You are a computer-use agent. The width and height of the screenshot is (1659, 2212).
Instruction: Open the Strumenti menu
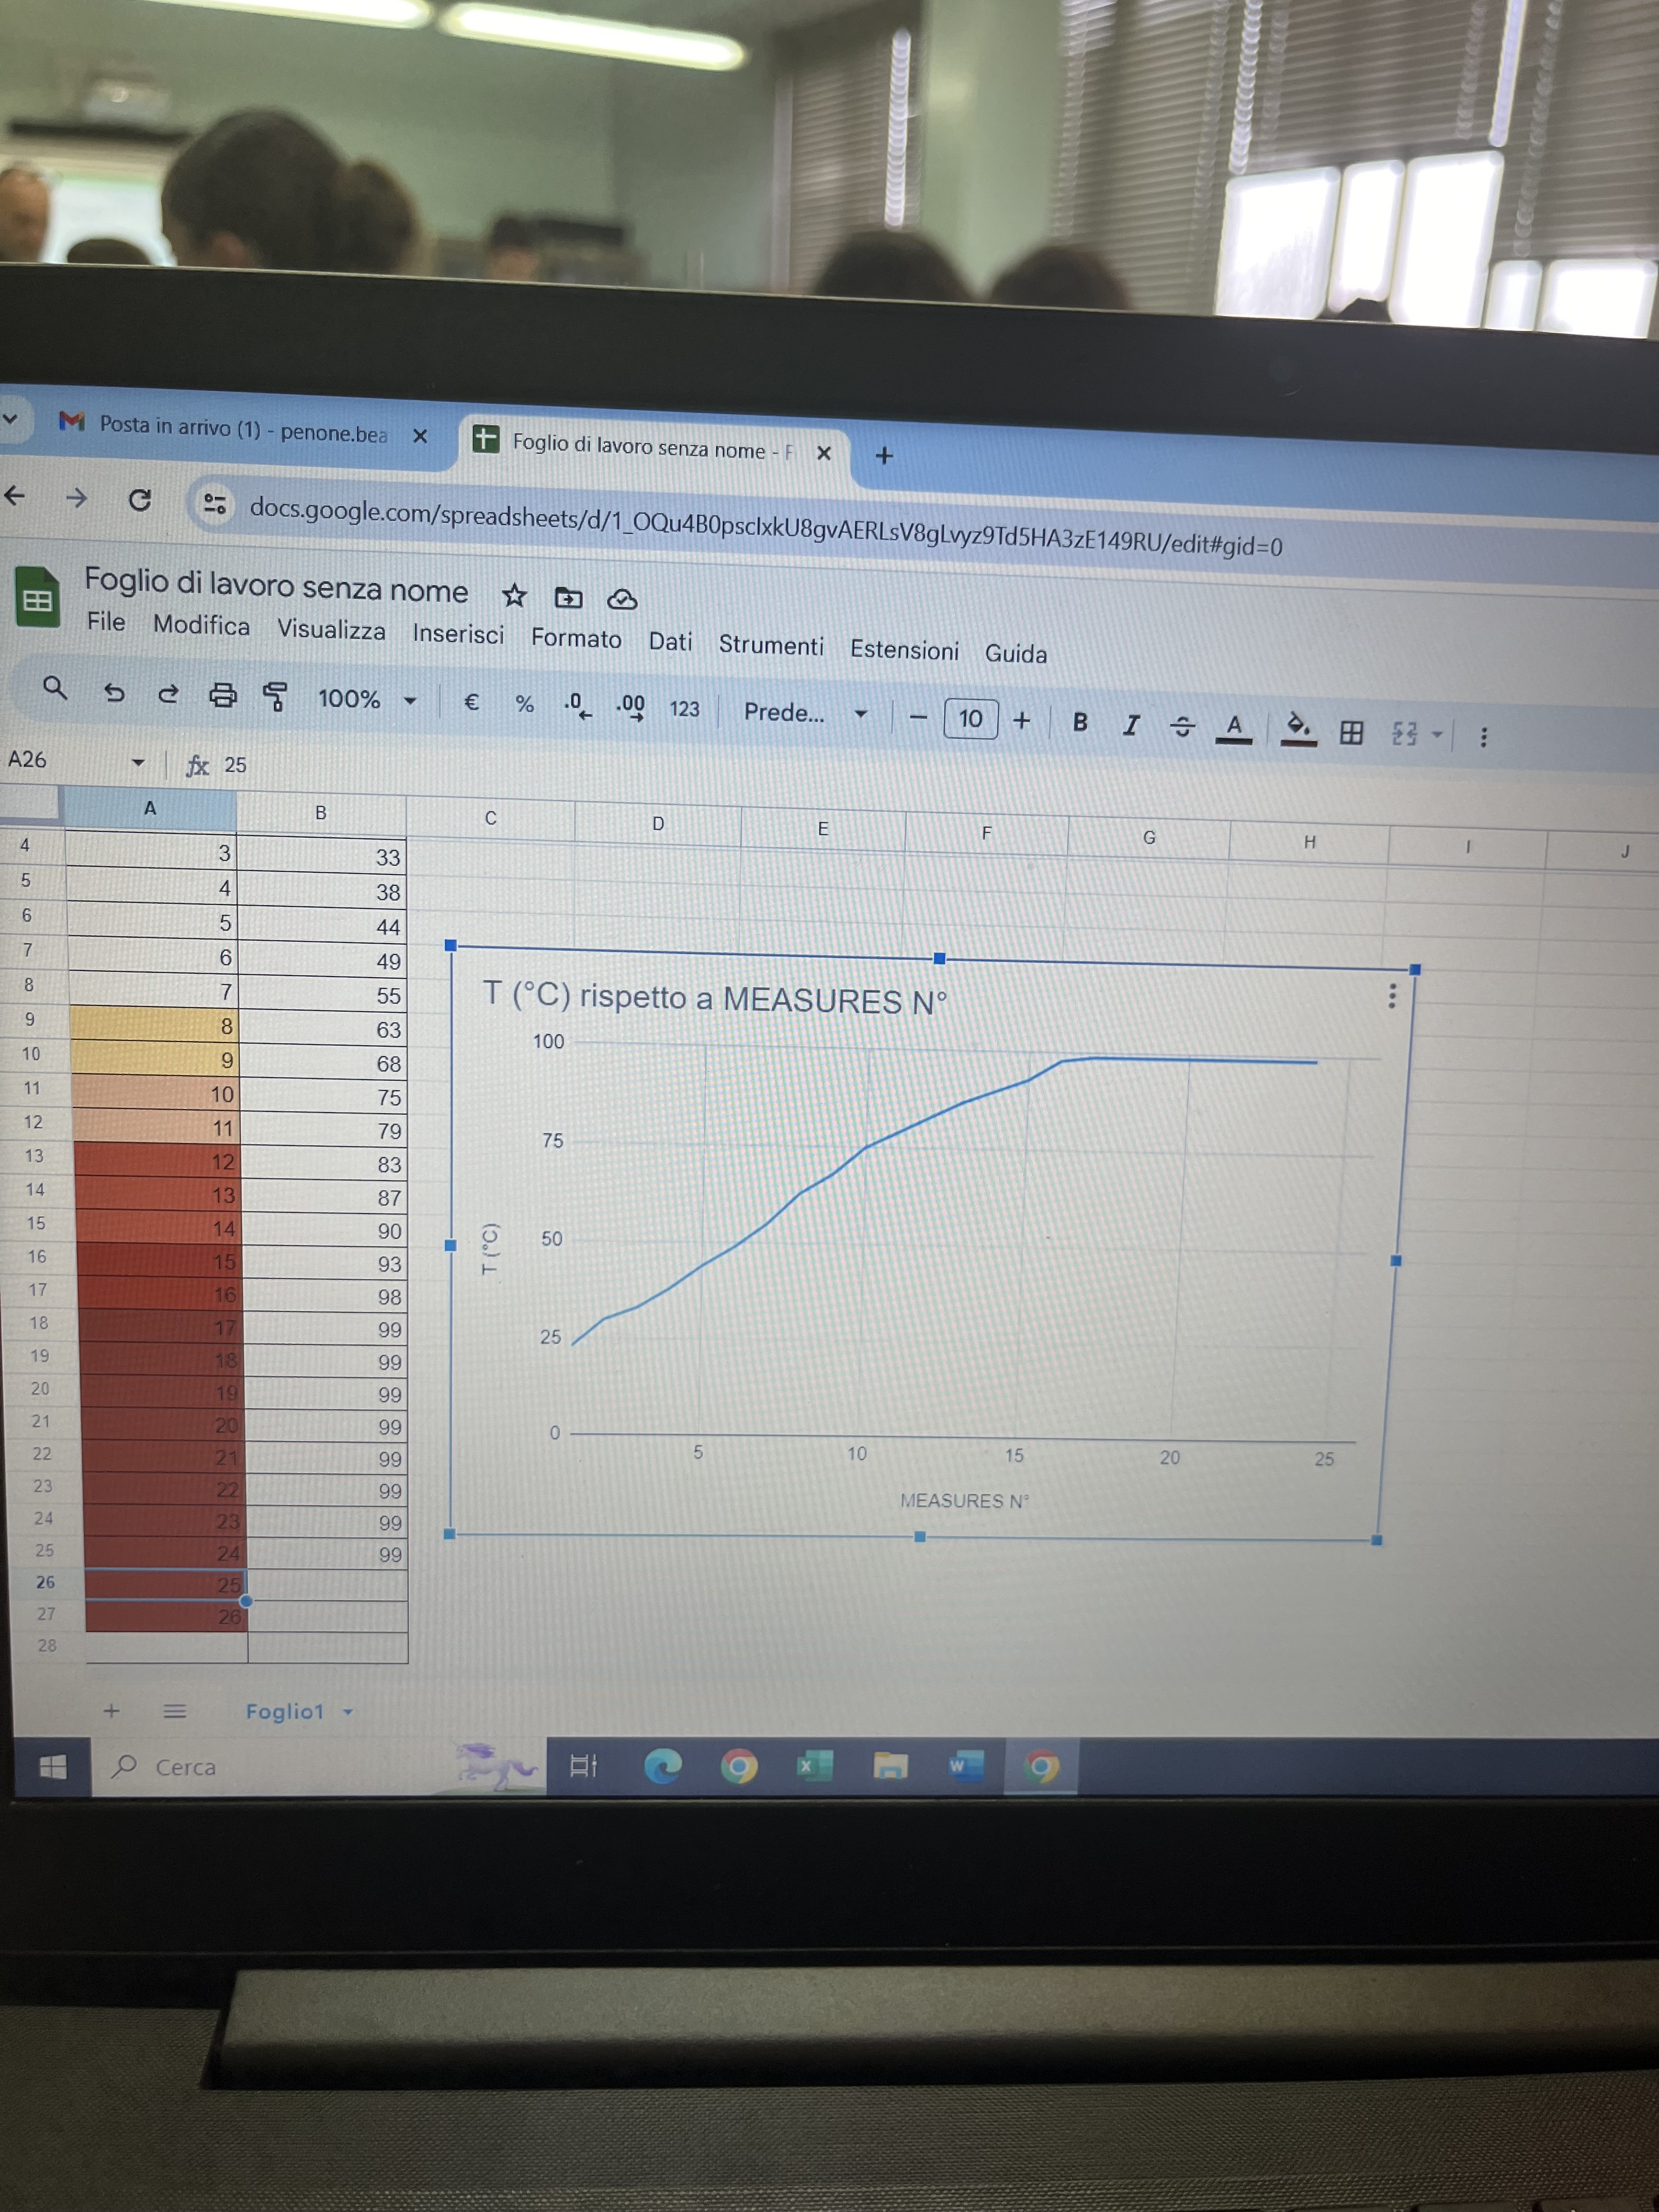click(x=771, y=645)
